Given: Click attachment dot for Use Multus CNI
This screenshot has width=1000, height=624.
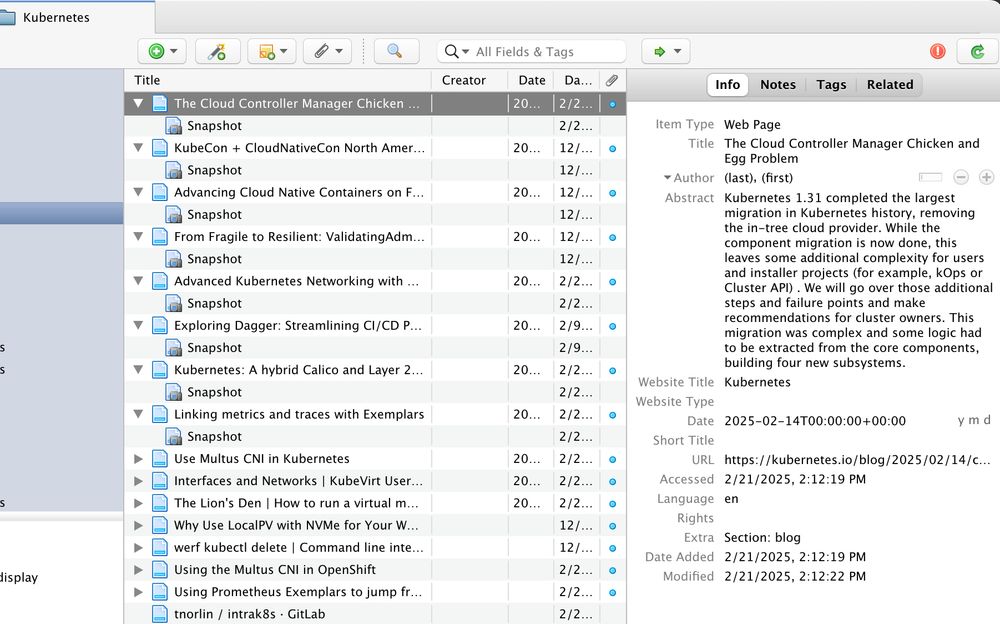Looking at the screenshot, I should [612, 459].
